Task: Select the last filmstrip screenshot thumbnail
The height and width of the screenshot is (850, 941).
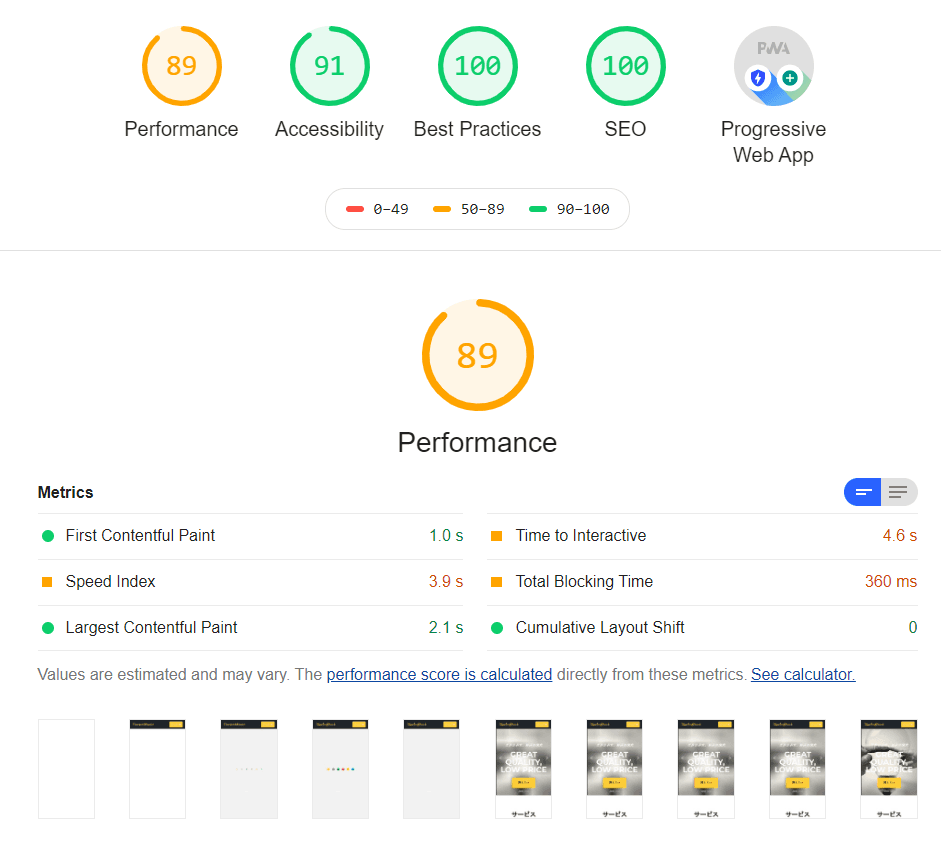Action: coord(888,769)
